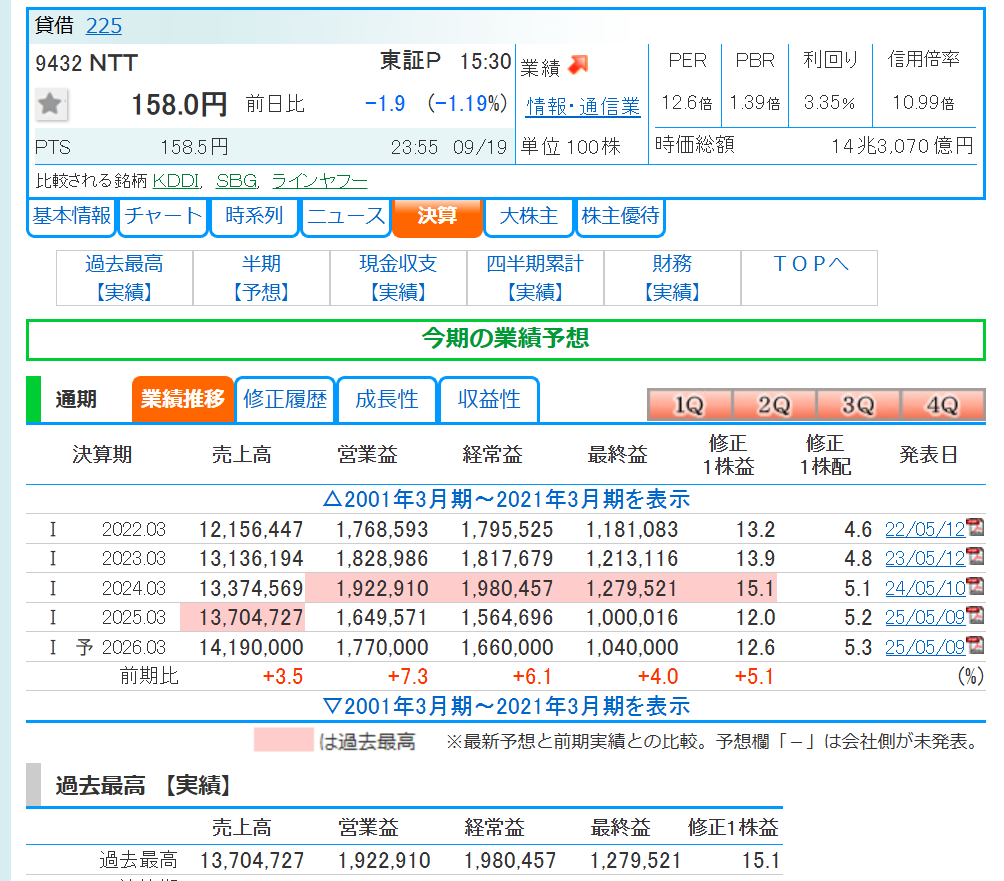The width and height of the screenshot is (1004, 881).
Task: Click the KDDI comparison stock link
Action: [177, 181]
